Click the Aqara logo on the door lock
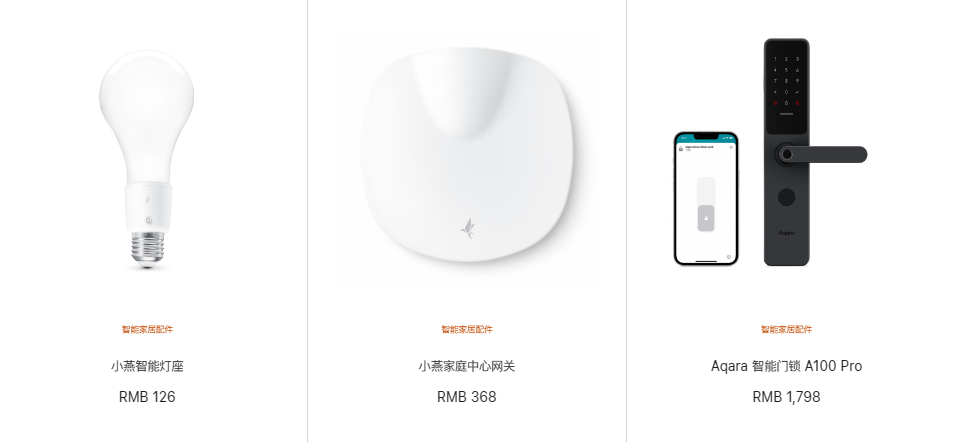The image size is (958, 442). pos(786,233)
